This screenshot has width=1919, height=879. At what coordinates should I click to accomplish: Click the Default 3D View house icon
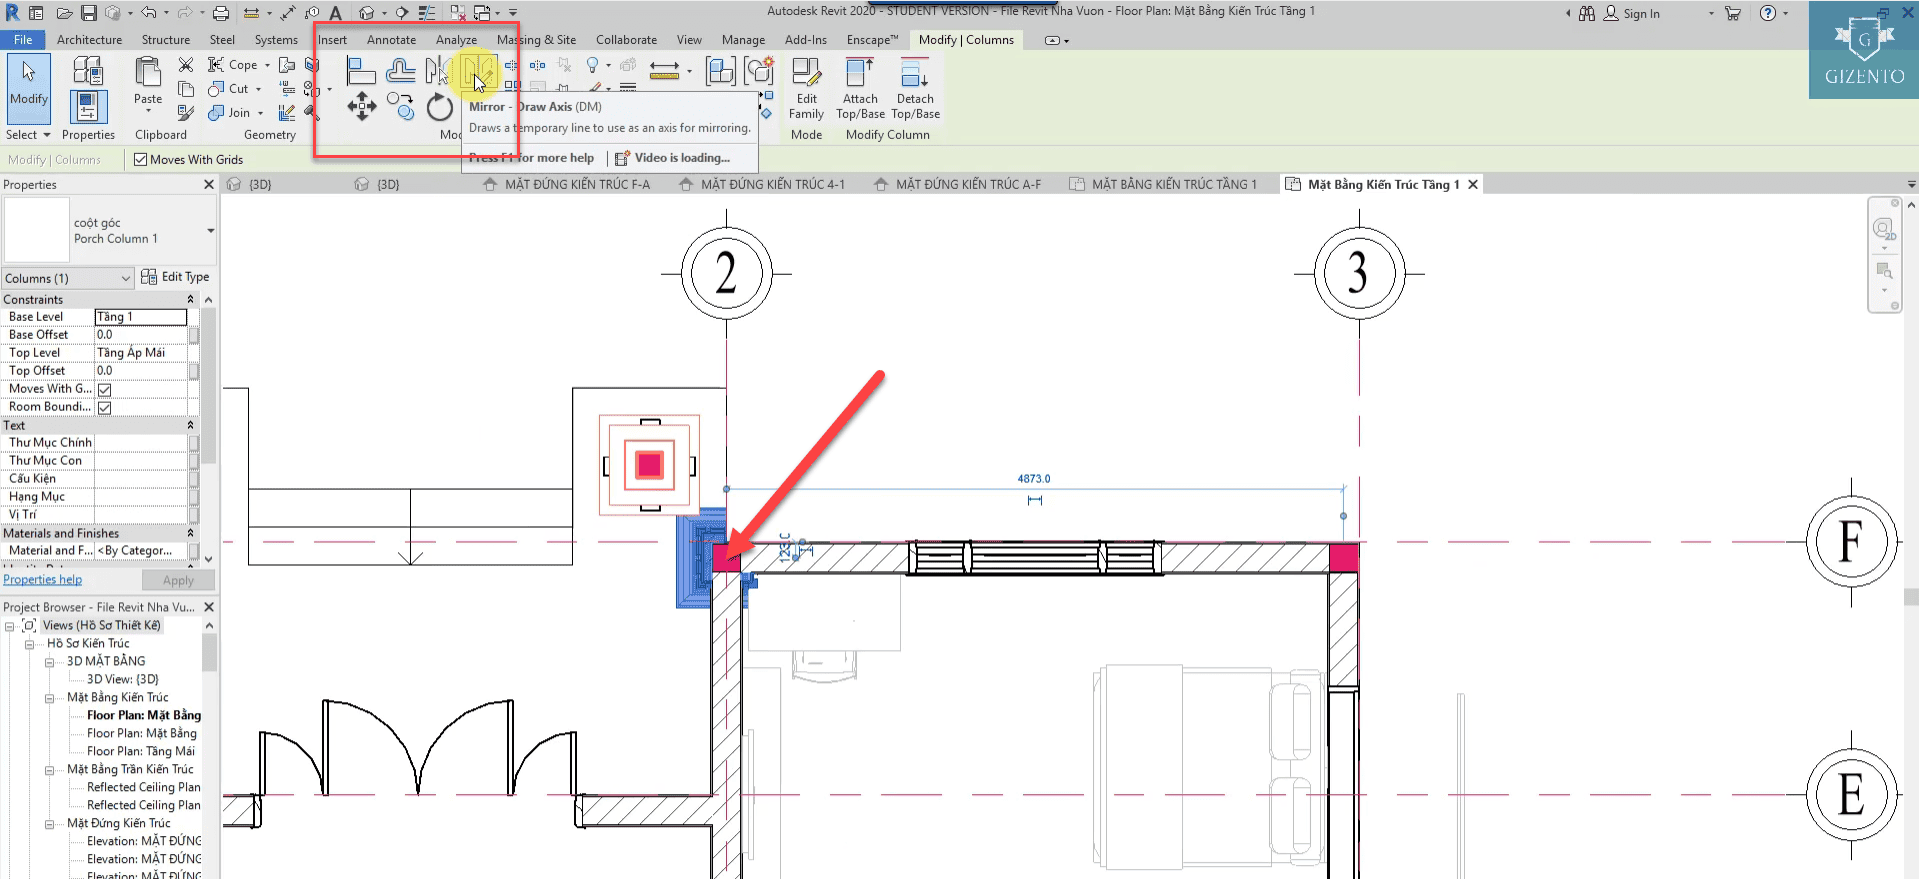click(367, 13)
